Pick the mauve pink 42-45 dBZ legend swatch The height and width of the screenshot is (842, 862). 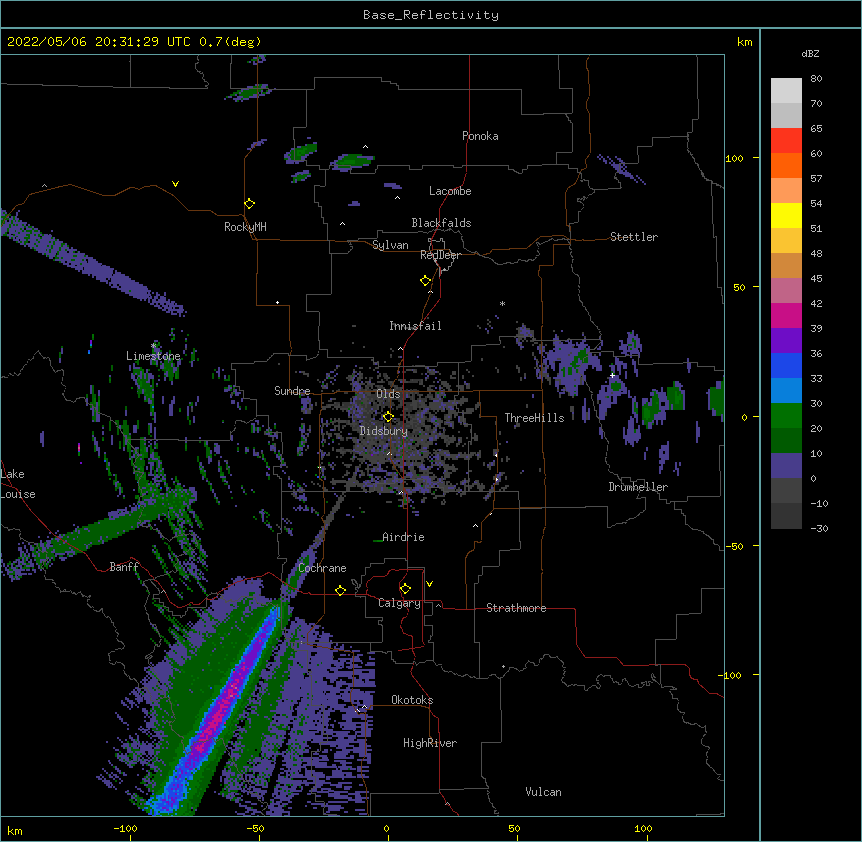(x=786, y=290)
